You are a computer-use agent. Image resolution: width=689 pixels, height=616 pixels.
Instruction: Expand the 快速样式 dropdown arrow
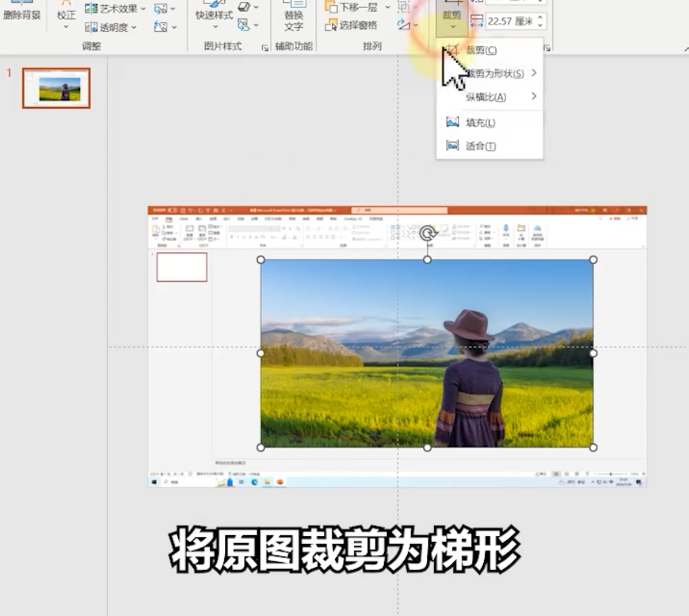click(215, 27)
